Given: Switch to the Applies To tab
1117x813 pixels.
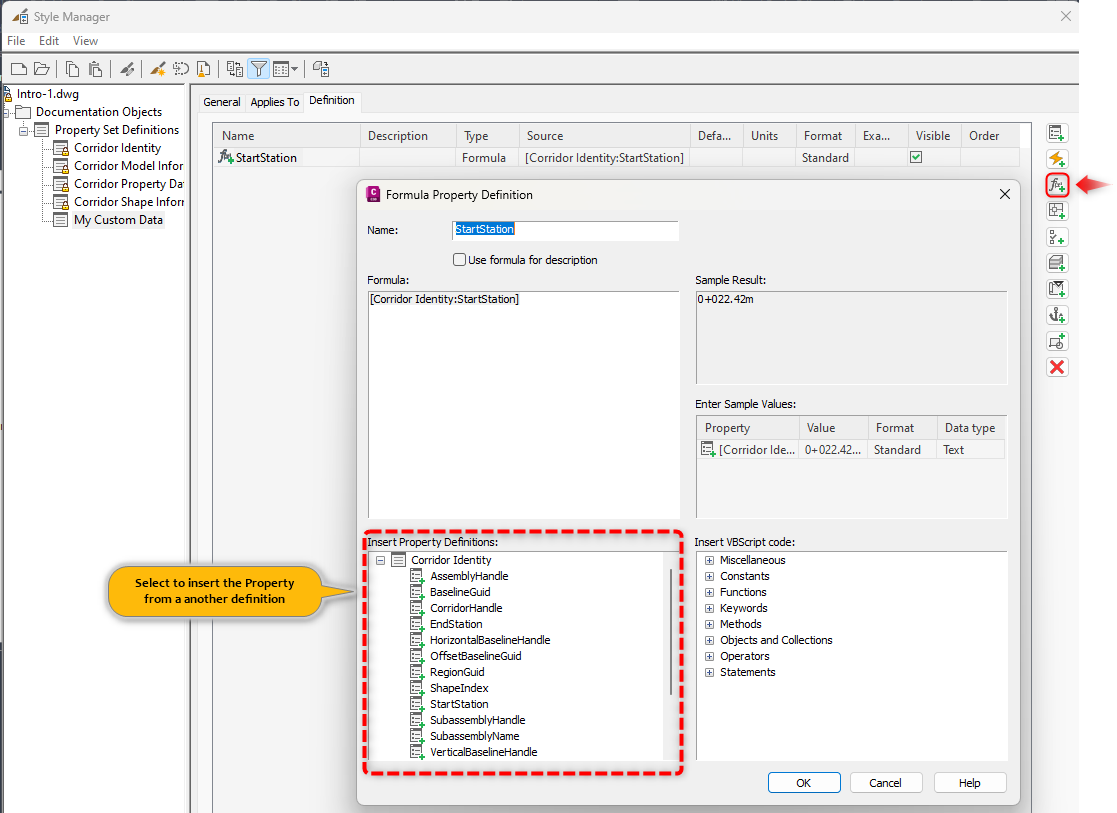Looking at the screenshot, I should coord(275,101).
